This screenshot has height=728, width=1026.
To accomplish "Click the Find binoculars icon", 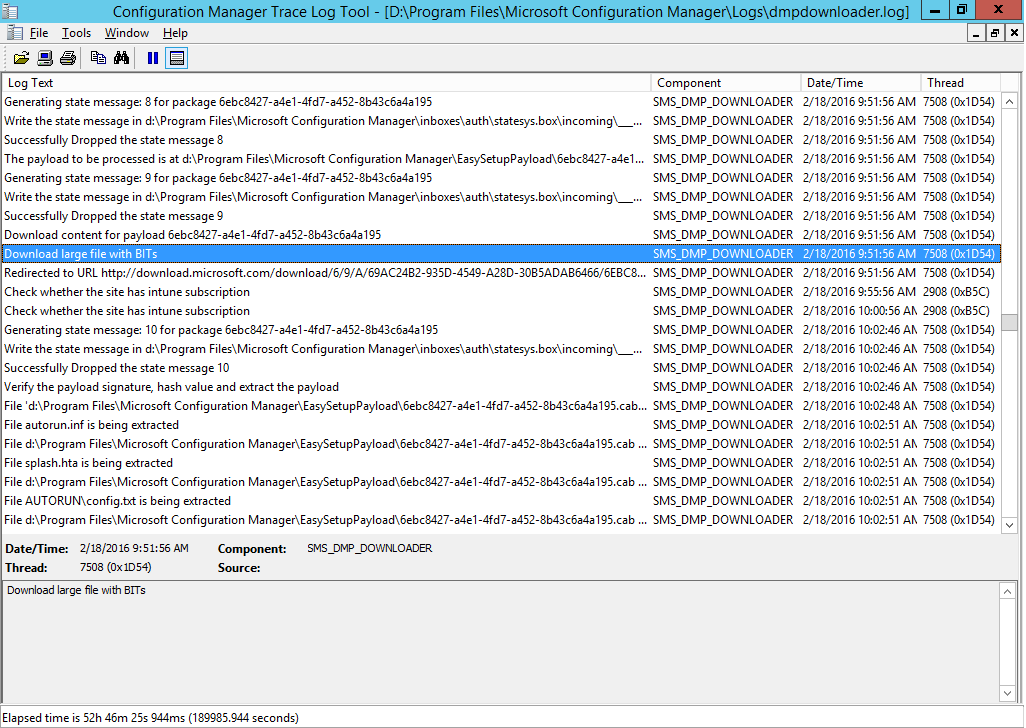I will 122,58.
